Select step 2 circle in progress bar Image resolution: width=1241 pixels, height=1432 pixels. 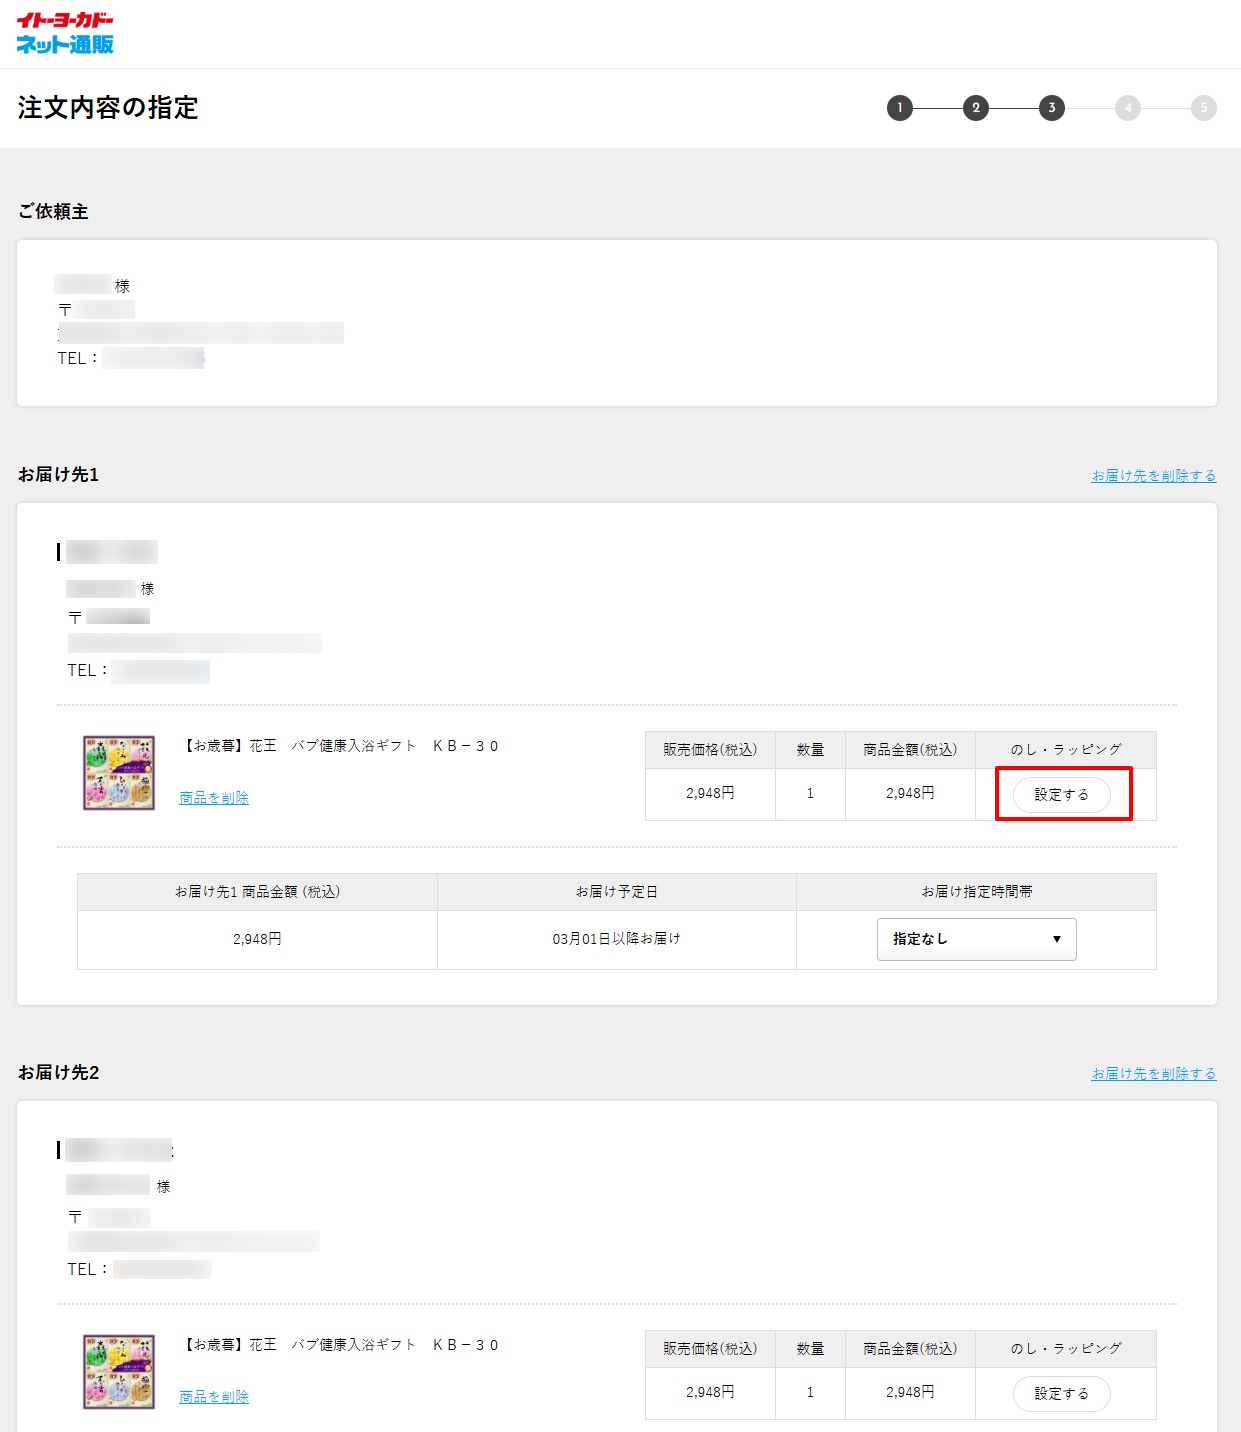tap(975, 108)
